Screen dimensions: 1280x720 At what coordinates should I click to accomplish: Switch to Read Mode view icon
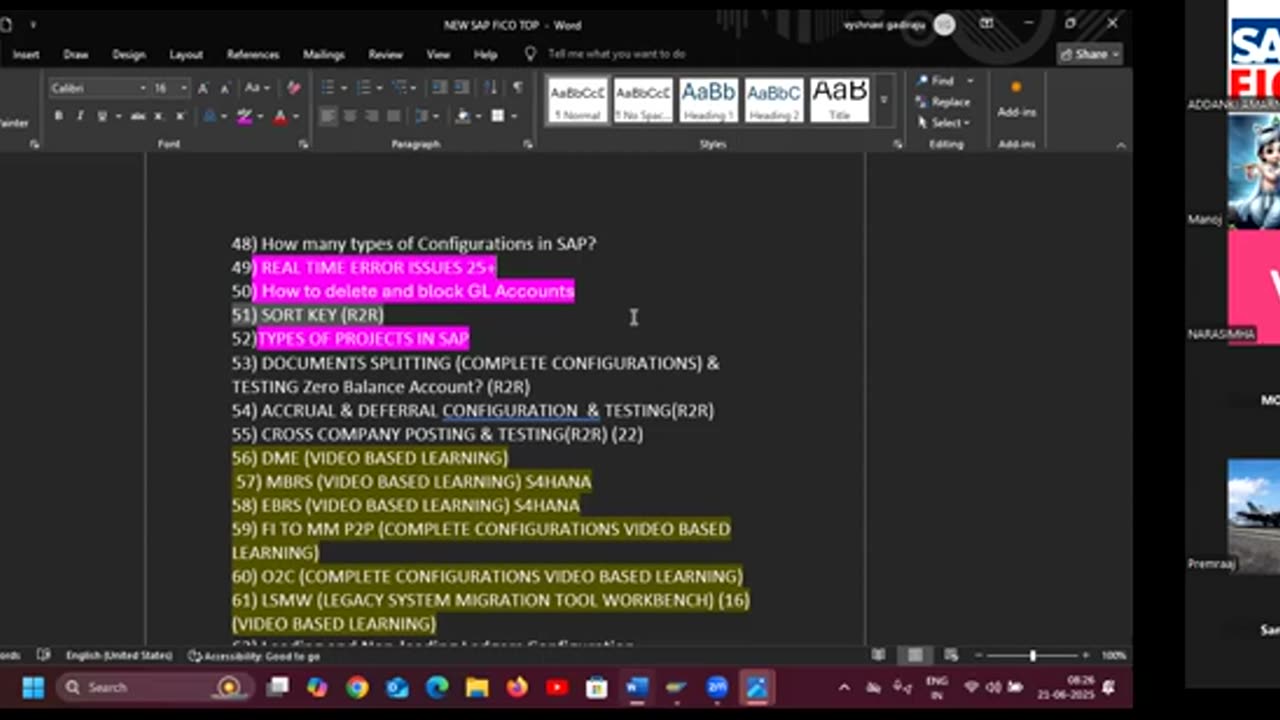coord(878,656)
